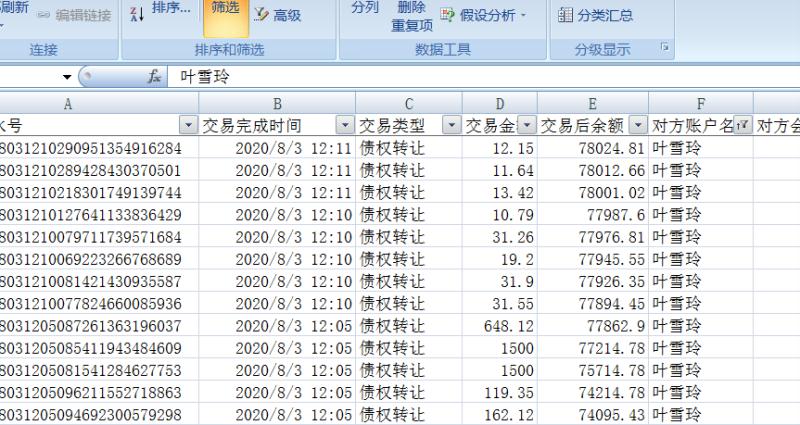The image size is (800, 425).
Task: Select the 交易类型 header cell
Action: [x=409, y=125]
